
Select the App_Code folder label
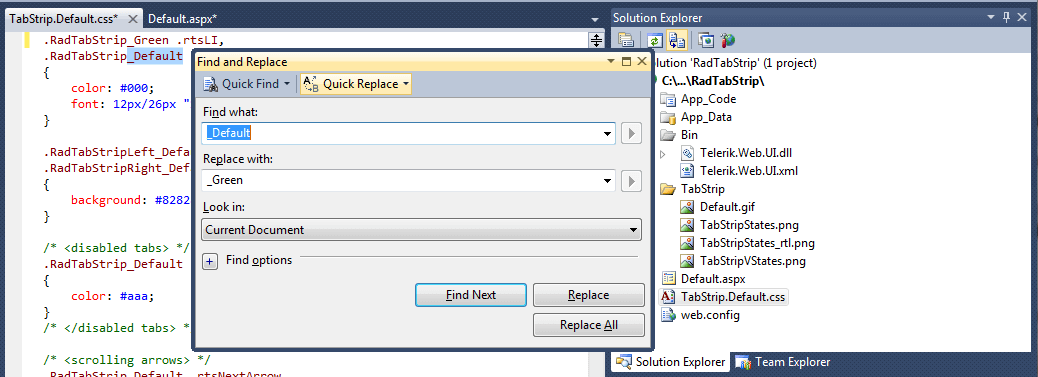click(708, 99)
